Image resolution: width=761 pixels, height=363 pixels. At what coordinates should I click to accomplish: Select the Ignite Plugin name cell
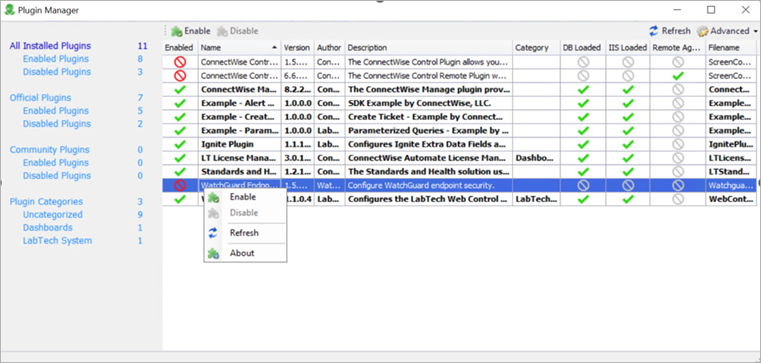239,144
